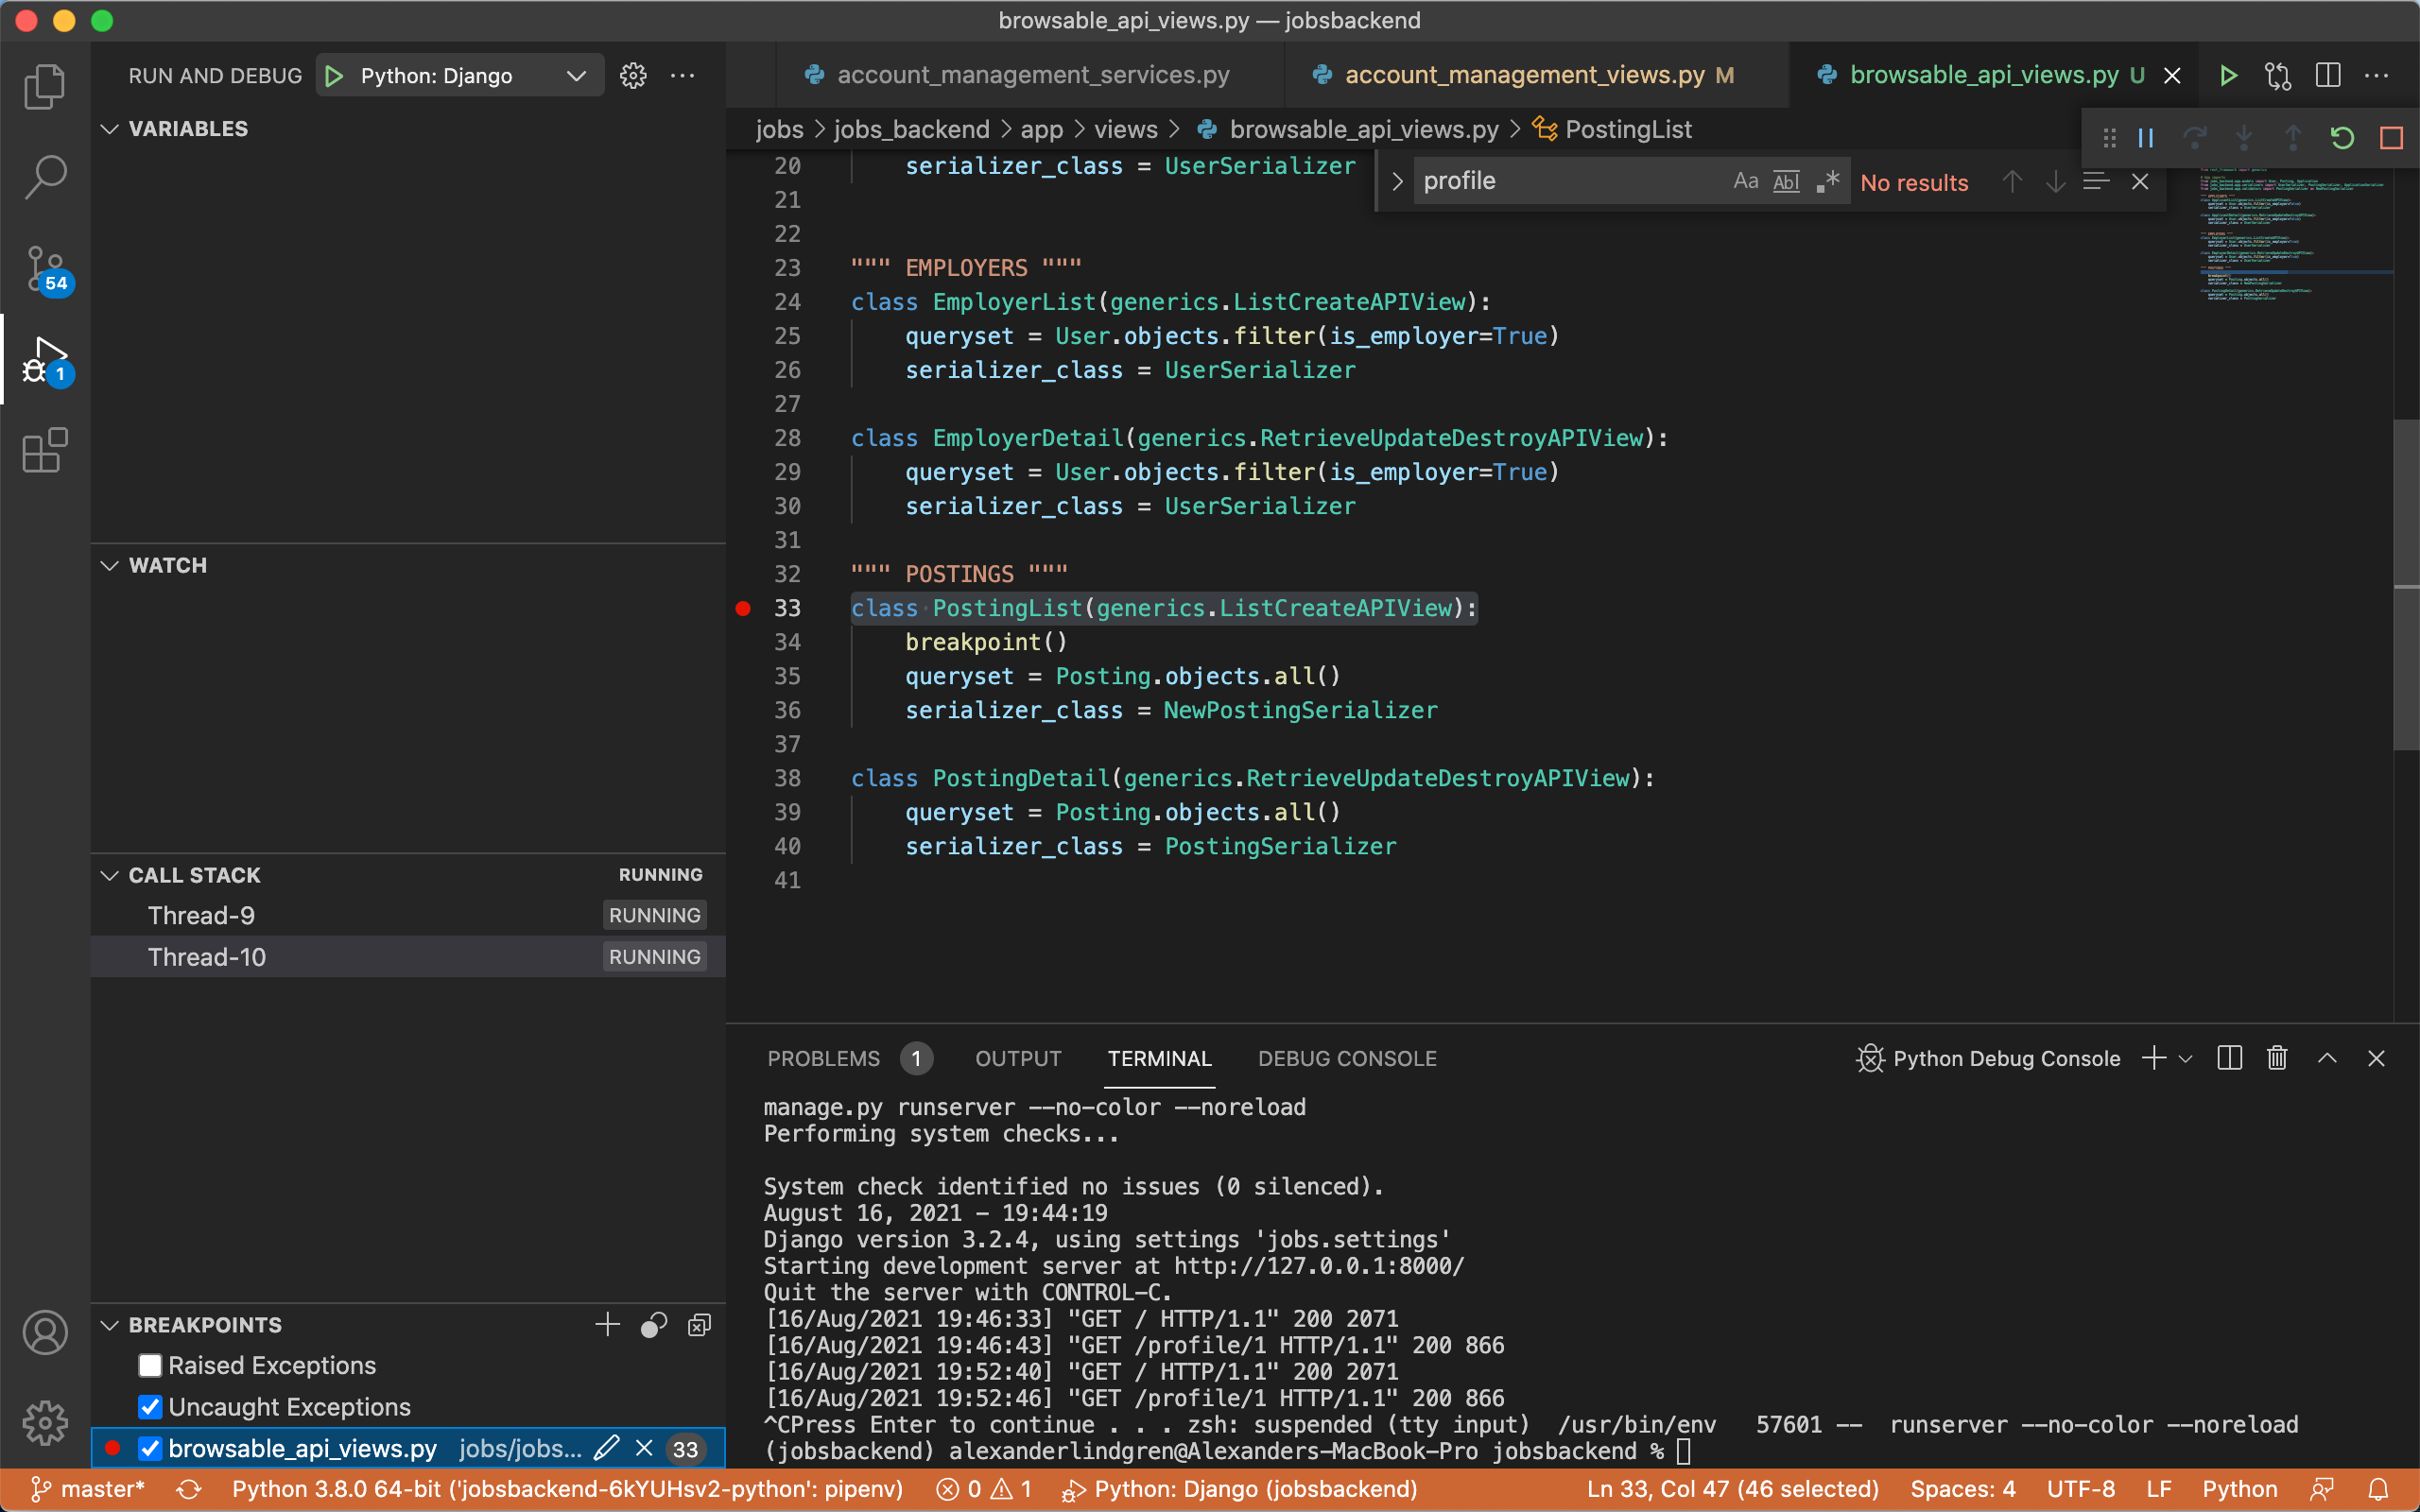This screenshot has width=2420, height=1512.
Task: Collapse the Call Stack section
Action: (x=110, y=874)
